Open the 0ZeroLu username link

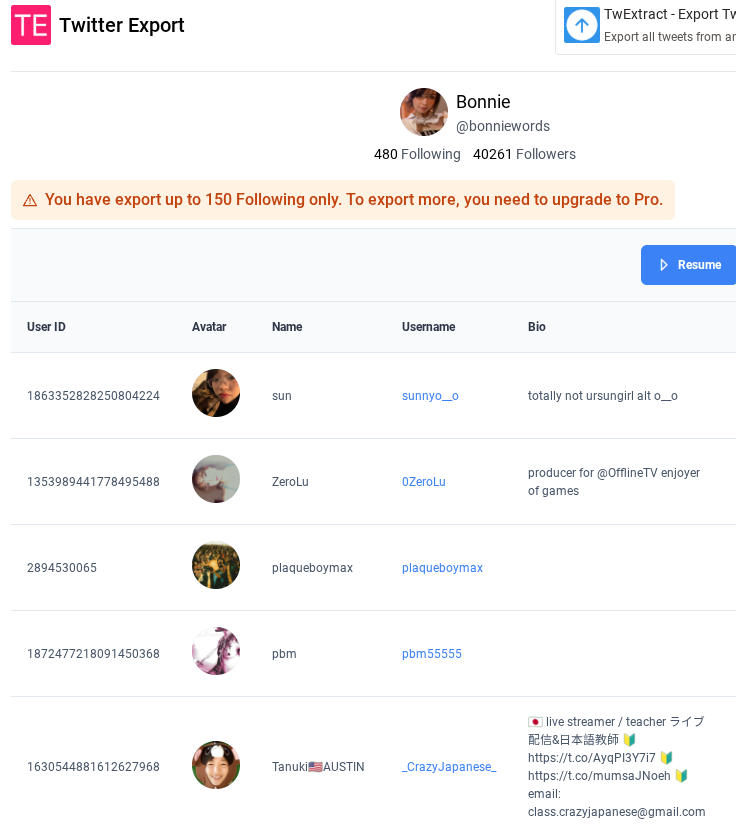(423, 482)
